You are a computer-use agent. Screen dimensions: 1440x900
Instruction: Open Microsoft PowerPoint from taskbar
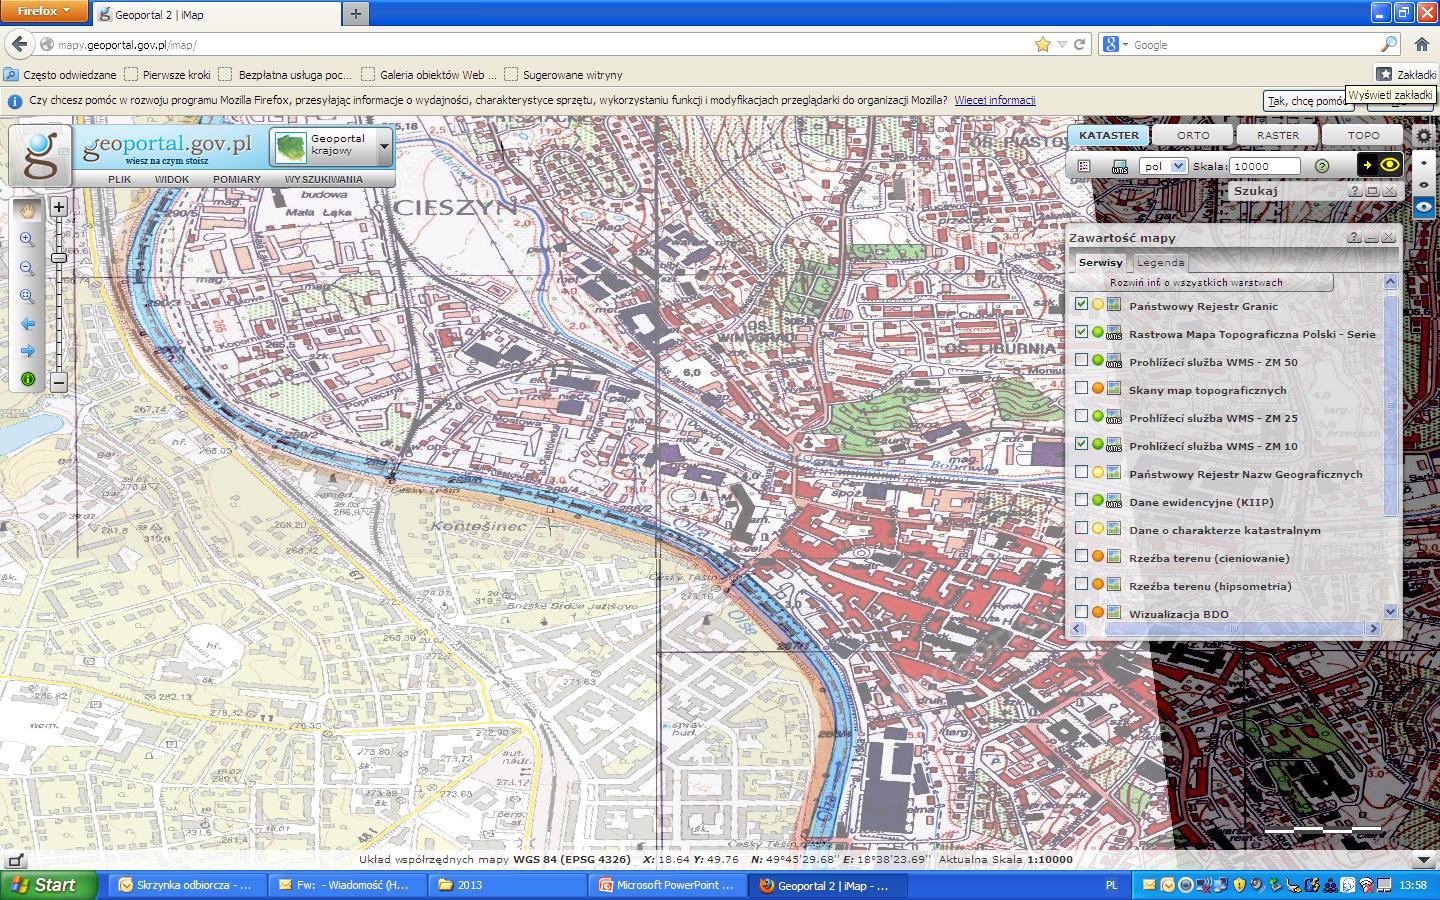coord(668,885)
